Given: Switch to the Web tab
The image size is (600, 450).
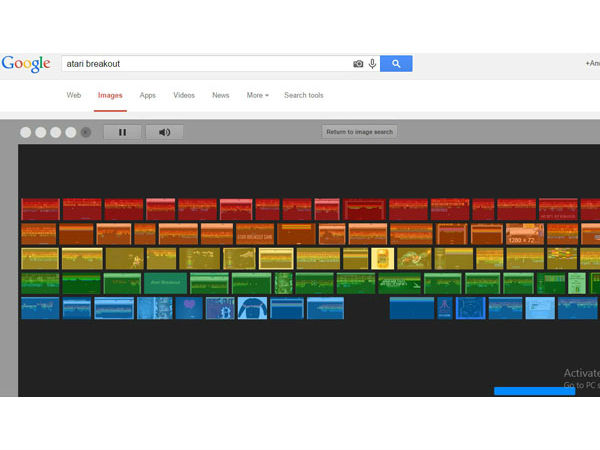Looking at the screenshot, I should click(74, 96).
